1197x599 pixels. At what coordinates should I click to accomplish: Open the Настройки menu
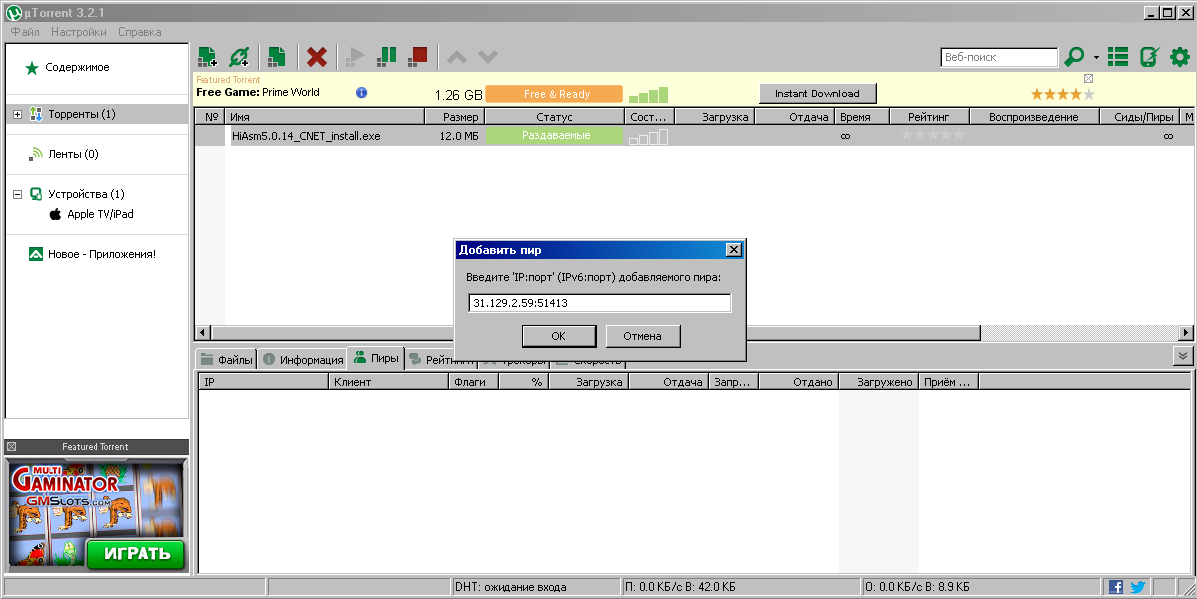(x=79, y=32)
